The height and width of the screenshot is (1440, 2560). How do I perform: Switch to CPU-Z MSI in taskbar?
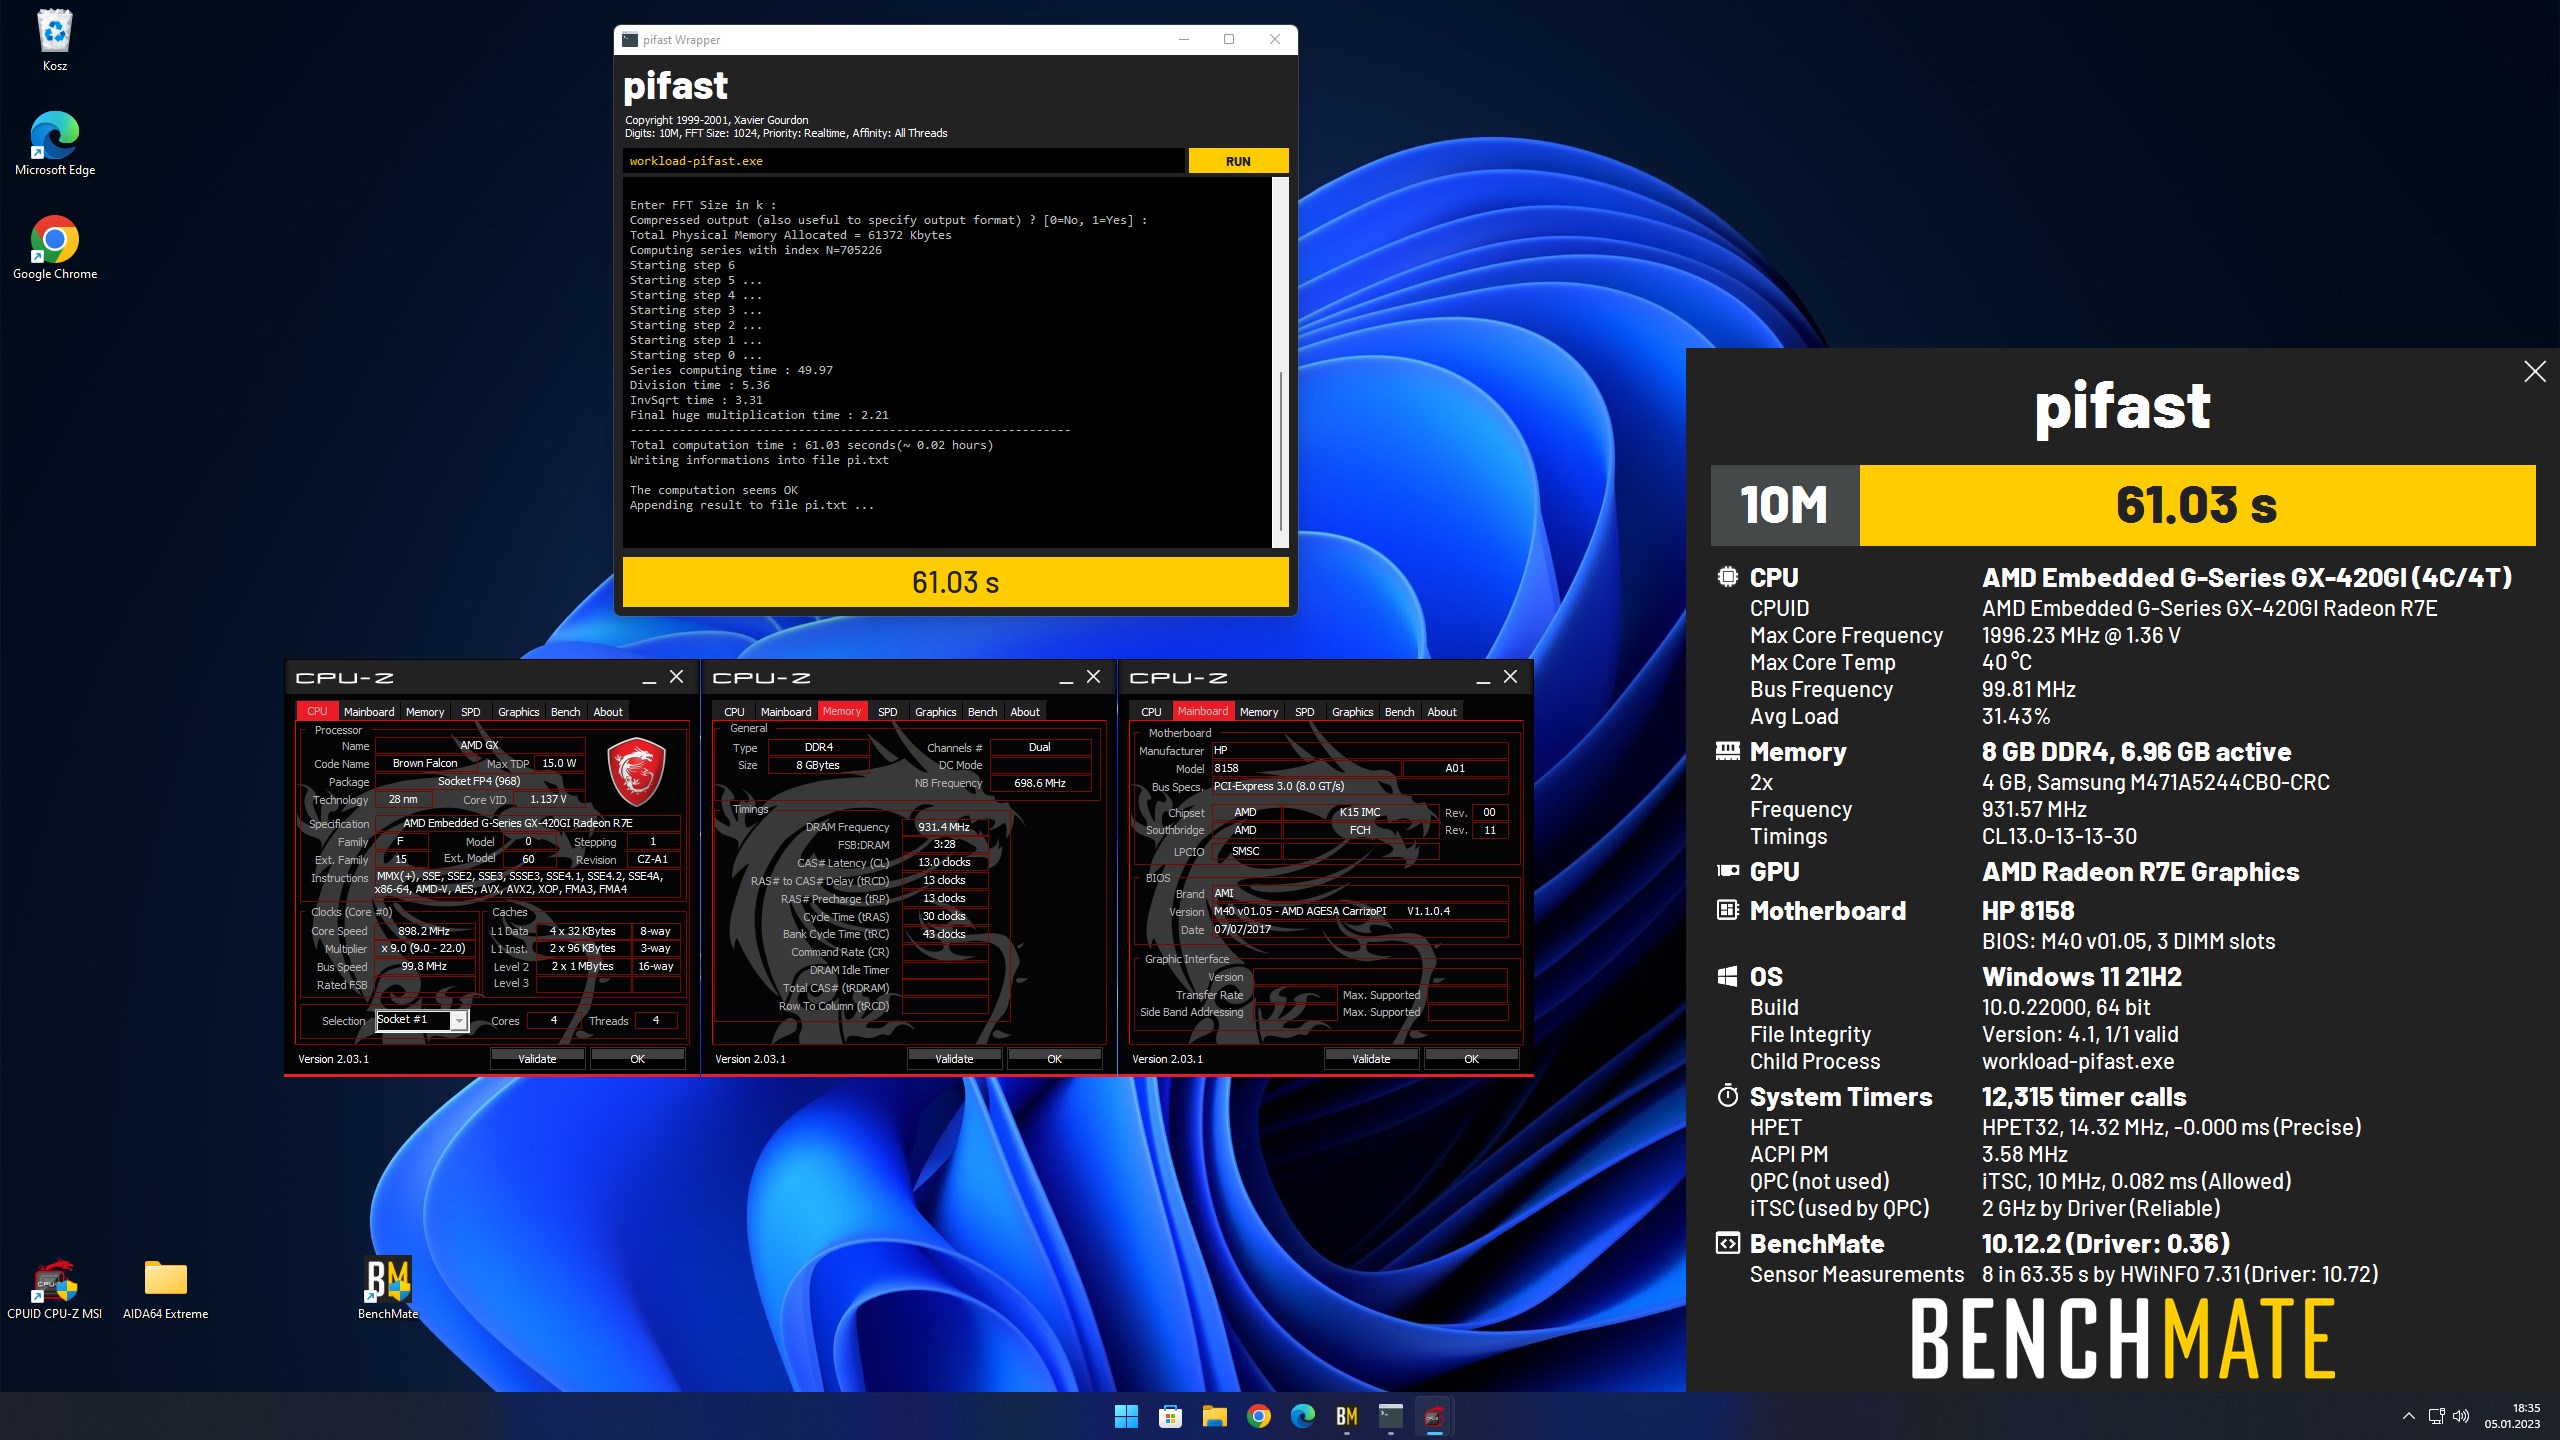pos(1434,1416)
